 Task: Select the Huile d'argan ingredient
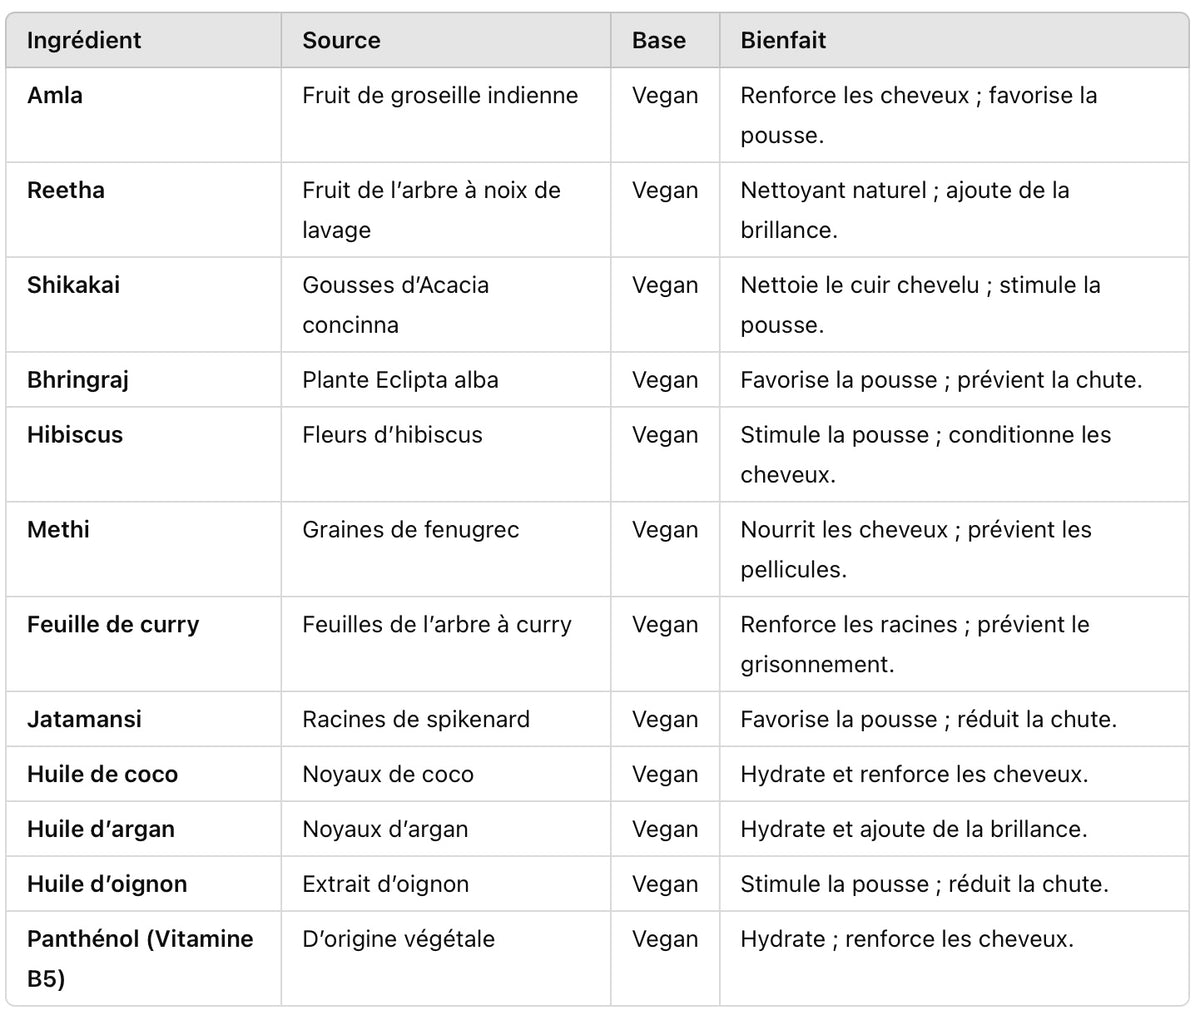[101, 831]
